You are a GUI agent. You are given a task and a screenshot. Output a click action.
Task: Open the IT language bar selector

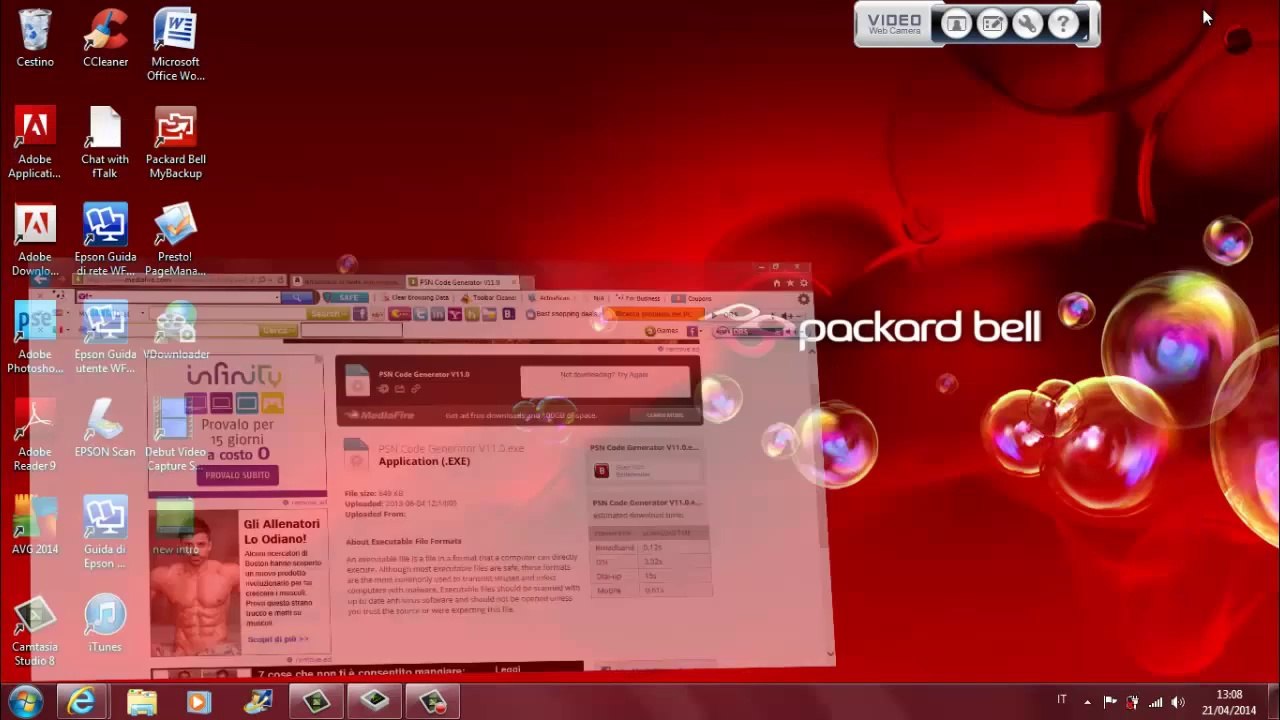pyautogui.click(x=1062, y=700)
